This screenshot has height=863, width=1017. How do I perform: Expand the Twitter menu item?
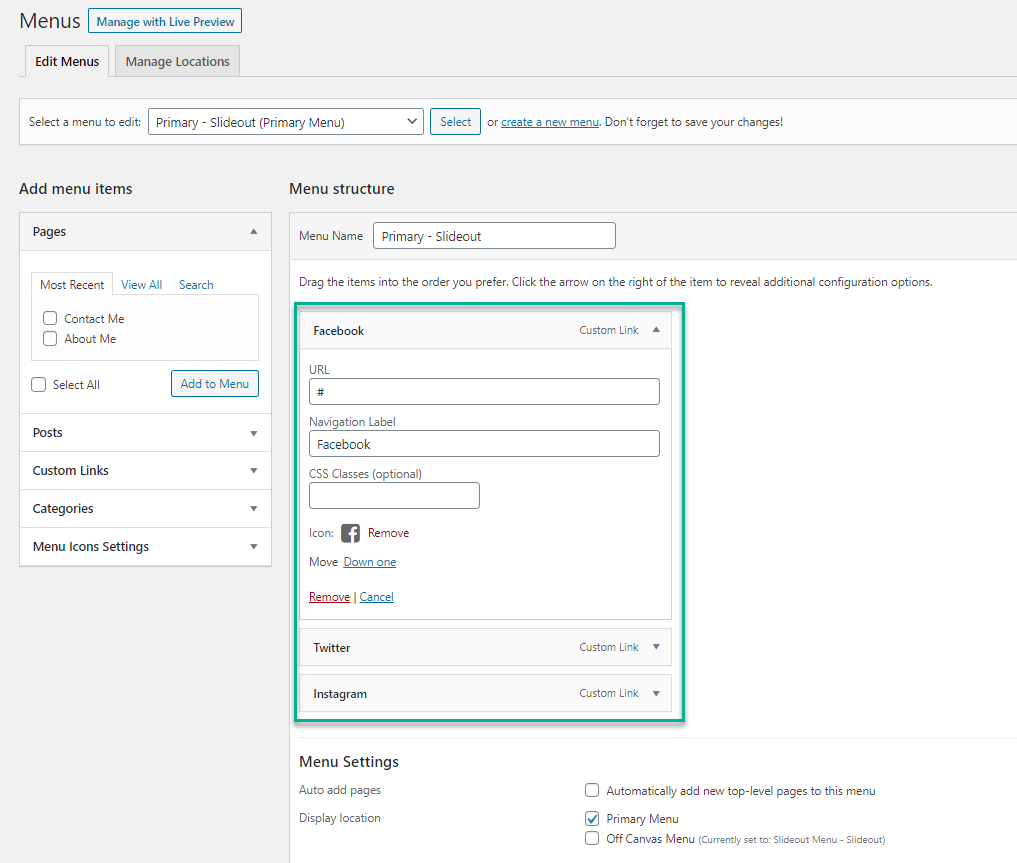pos(656,647)
